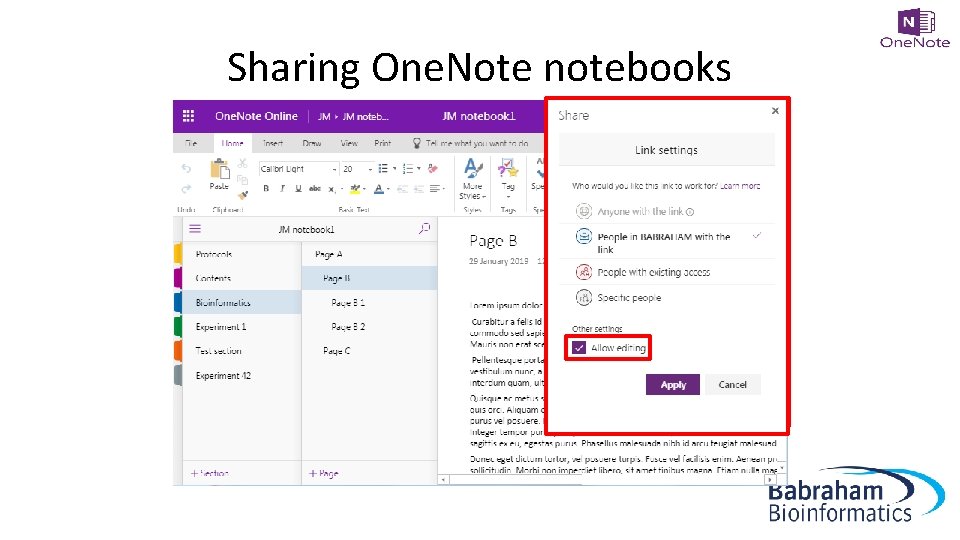The height and width of the screenshot is (540, 960).
Task: Click the Copy icon in Clipboard group
Action: click(x=242, y=179)
